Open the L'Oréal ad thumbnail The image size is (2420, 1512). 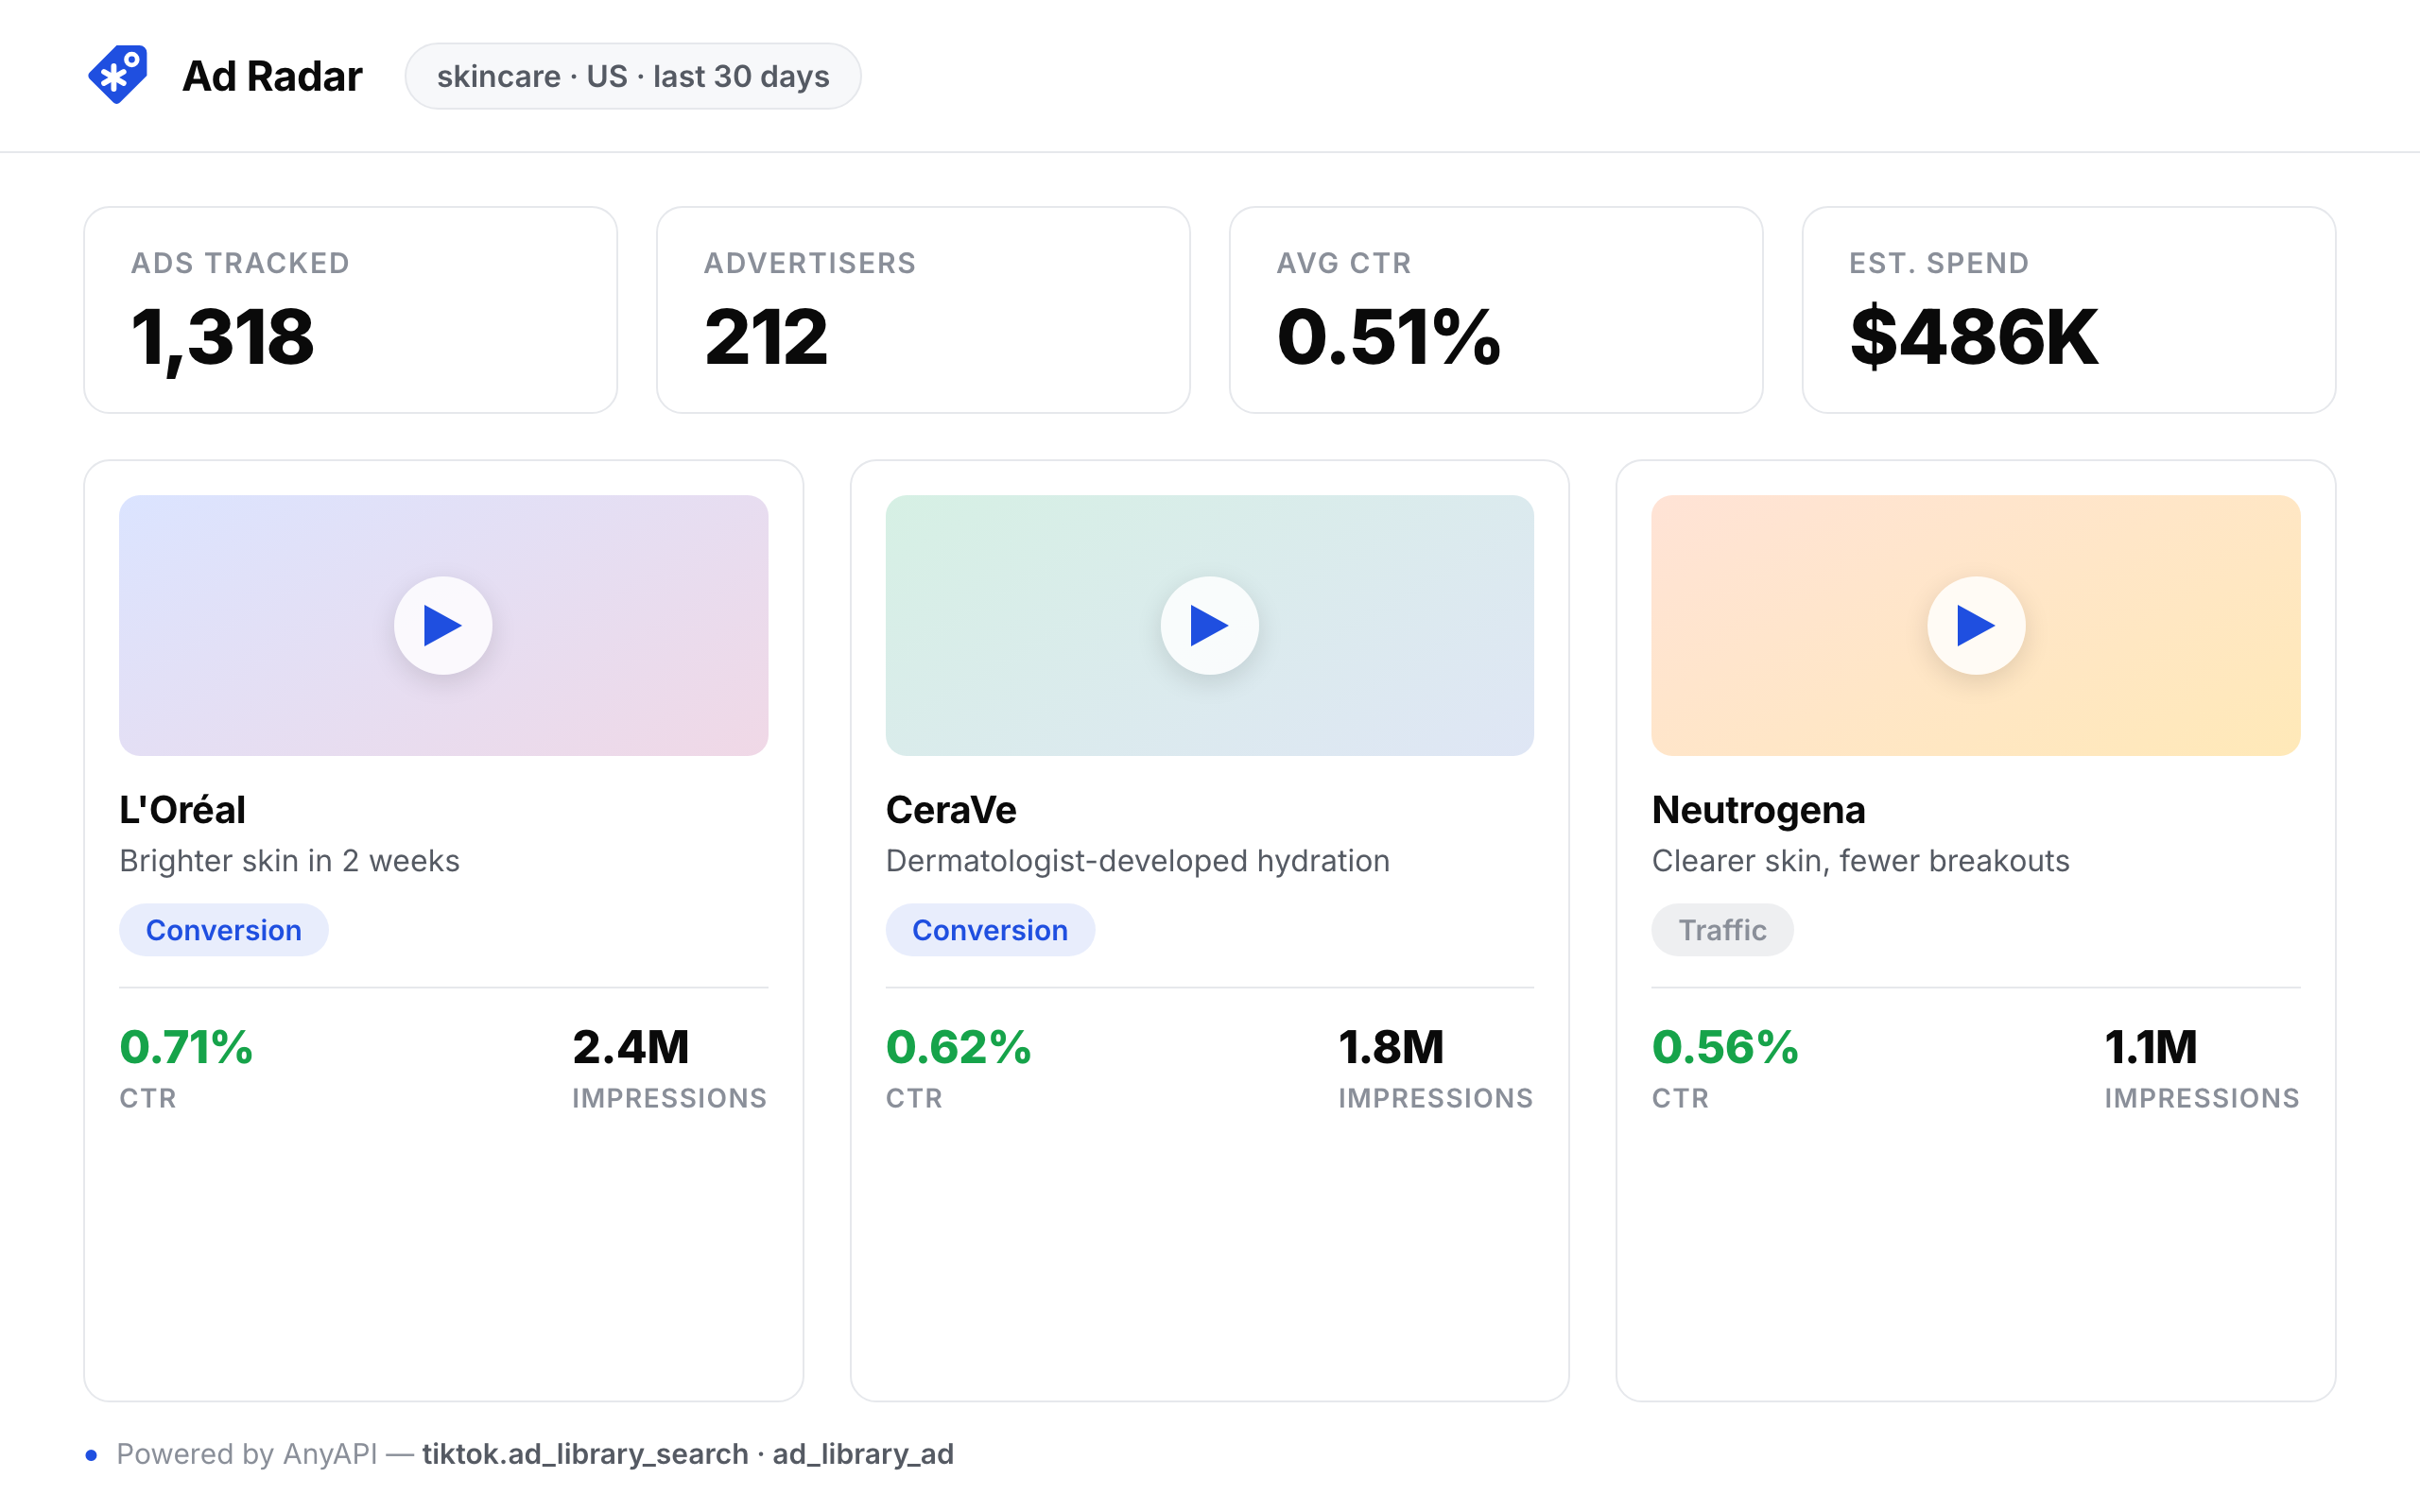click(443, 626)
